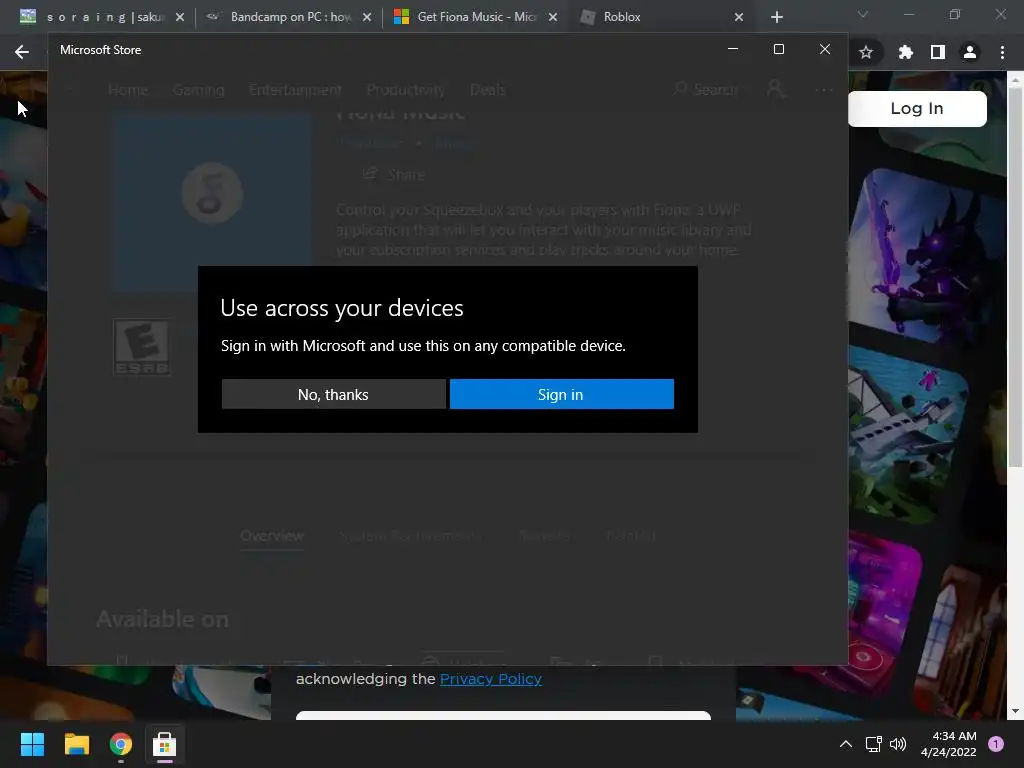1024x768 pixels.
Task: Close the Bandcamp on PC tab
Action: [367, 17]
